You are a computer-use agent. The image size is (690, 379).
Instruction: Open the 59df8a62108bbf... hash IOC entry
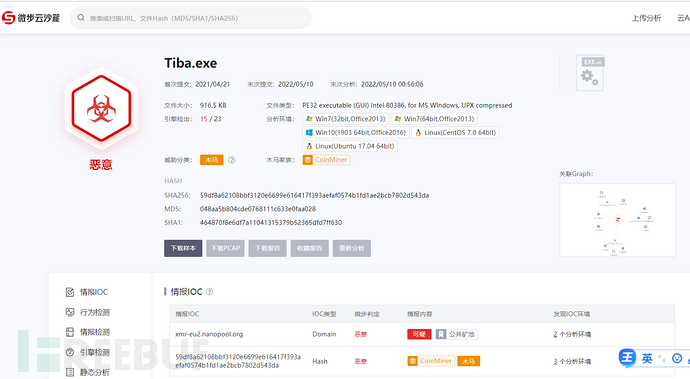[238, 361]
